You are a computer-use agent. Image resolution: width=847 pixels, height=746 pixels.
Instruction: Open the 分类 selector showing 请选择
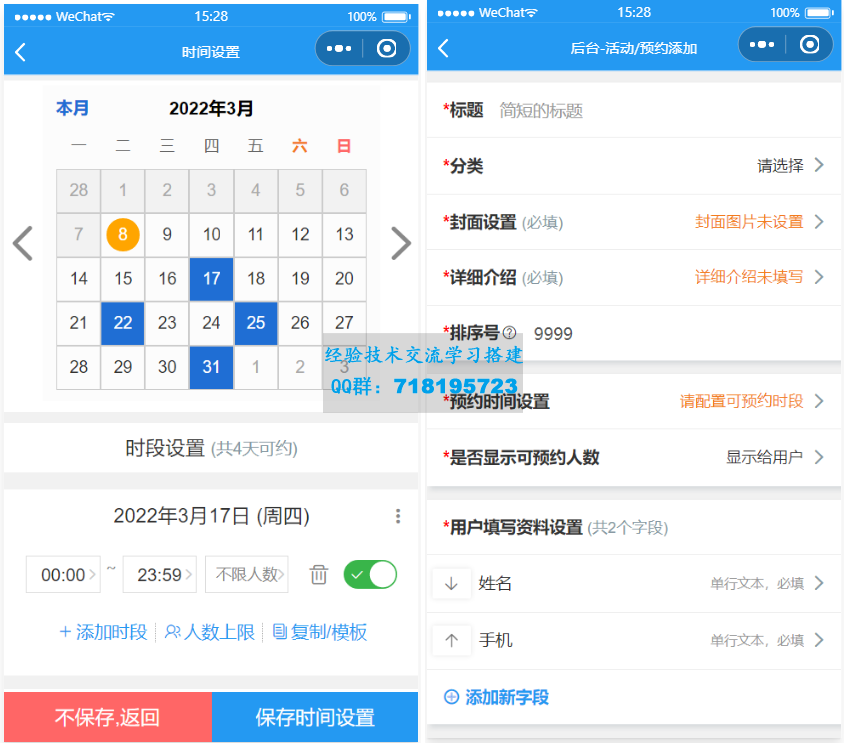[x=635, y=166]
